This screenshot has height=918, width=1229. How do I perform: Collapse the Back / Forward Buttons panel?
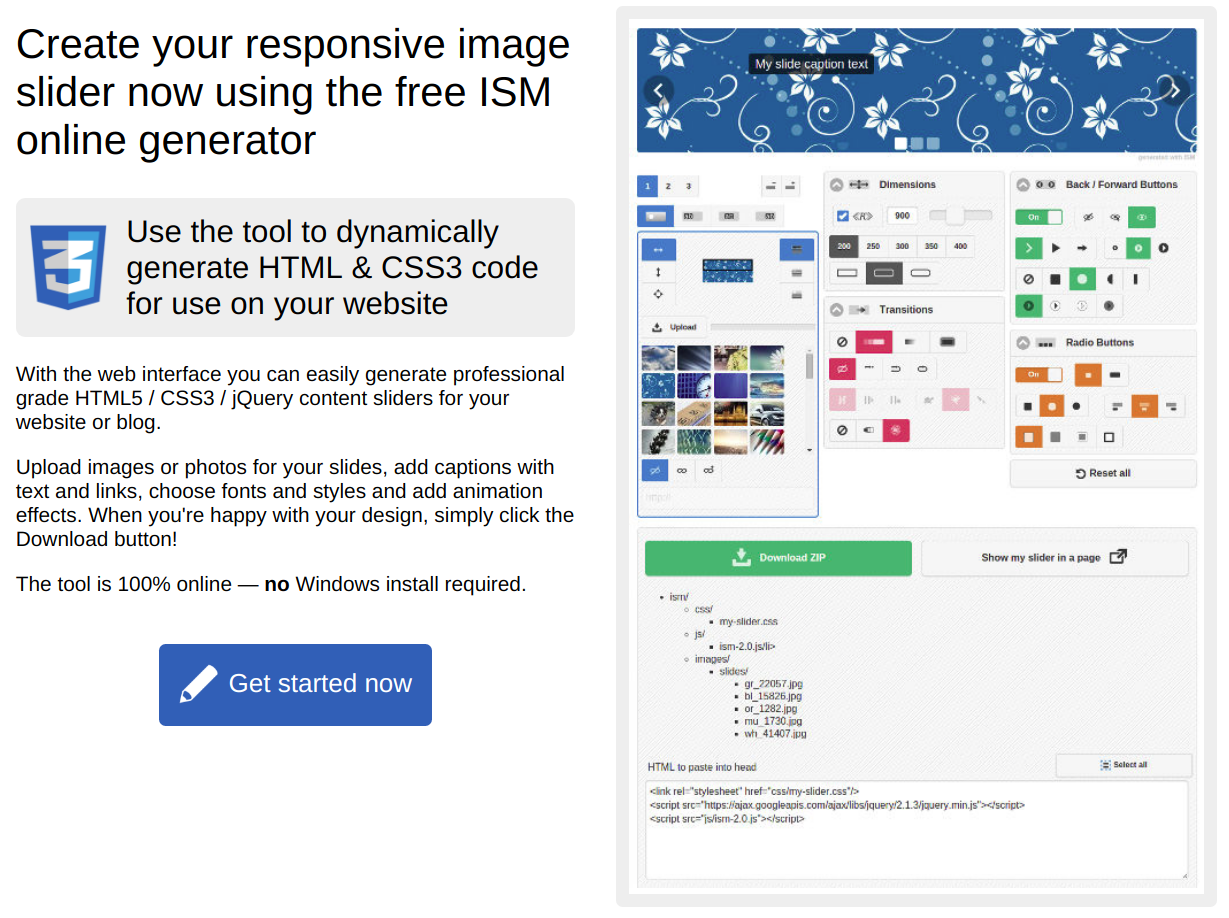(x=1023, y=185)
